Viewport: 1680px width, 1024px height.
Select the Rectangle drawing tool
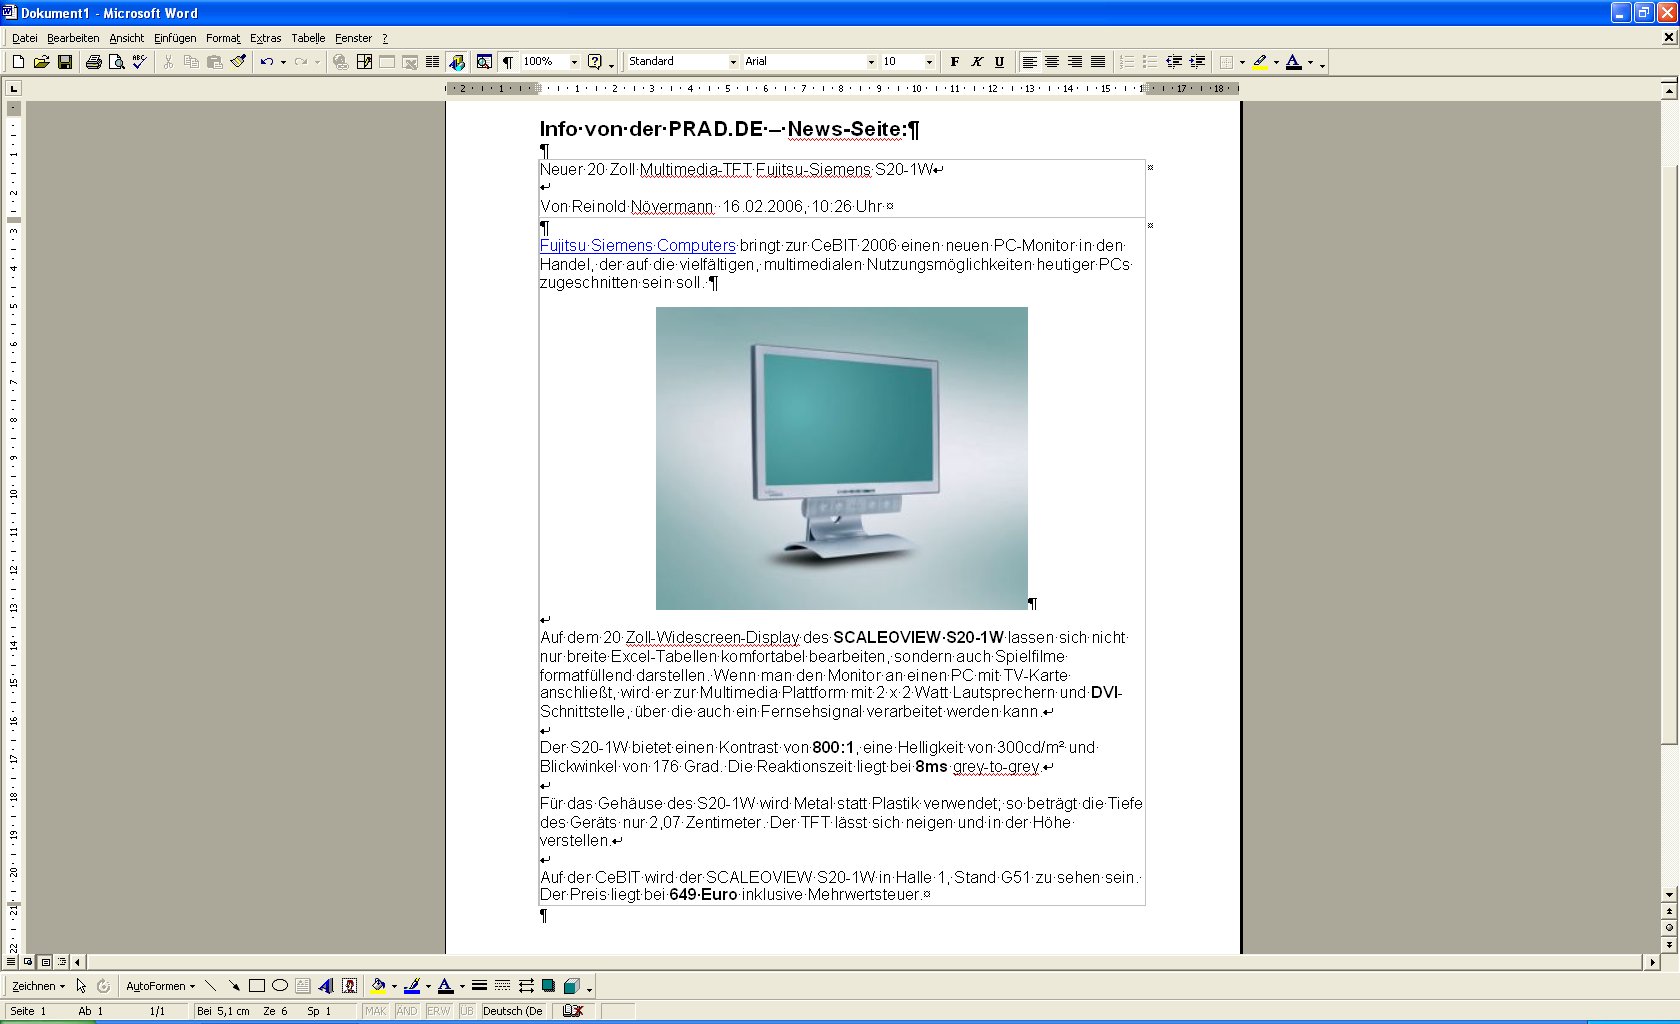[257, 986]
